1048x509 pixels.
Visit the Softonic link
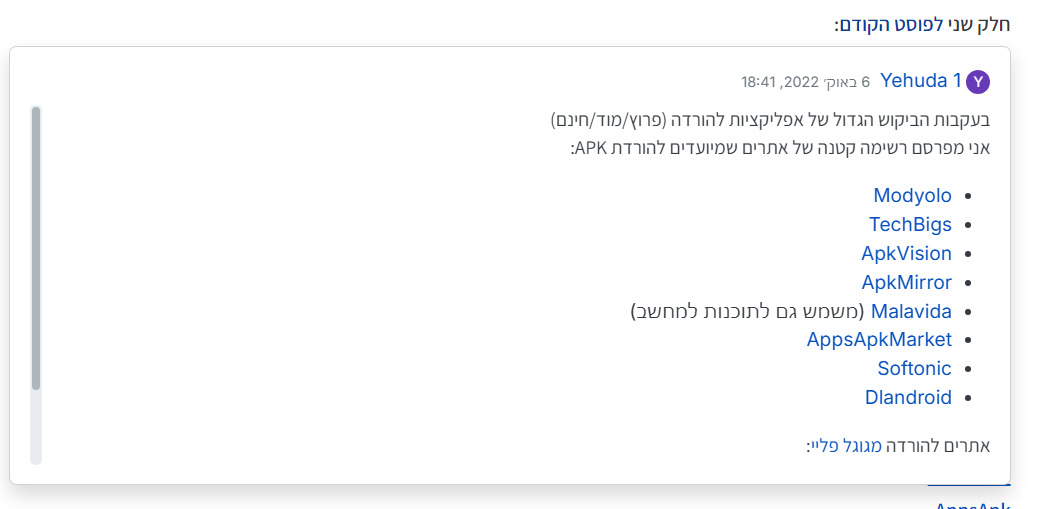(914, 369)
